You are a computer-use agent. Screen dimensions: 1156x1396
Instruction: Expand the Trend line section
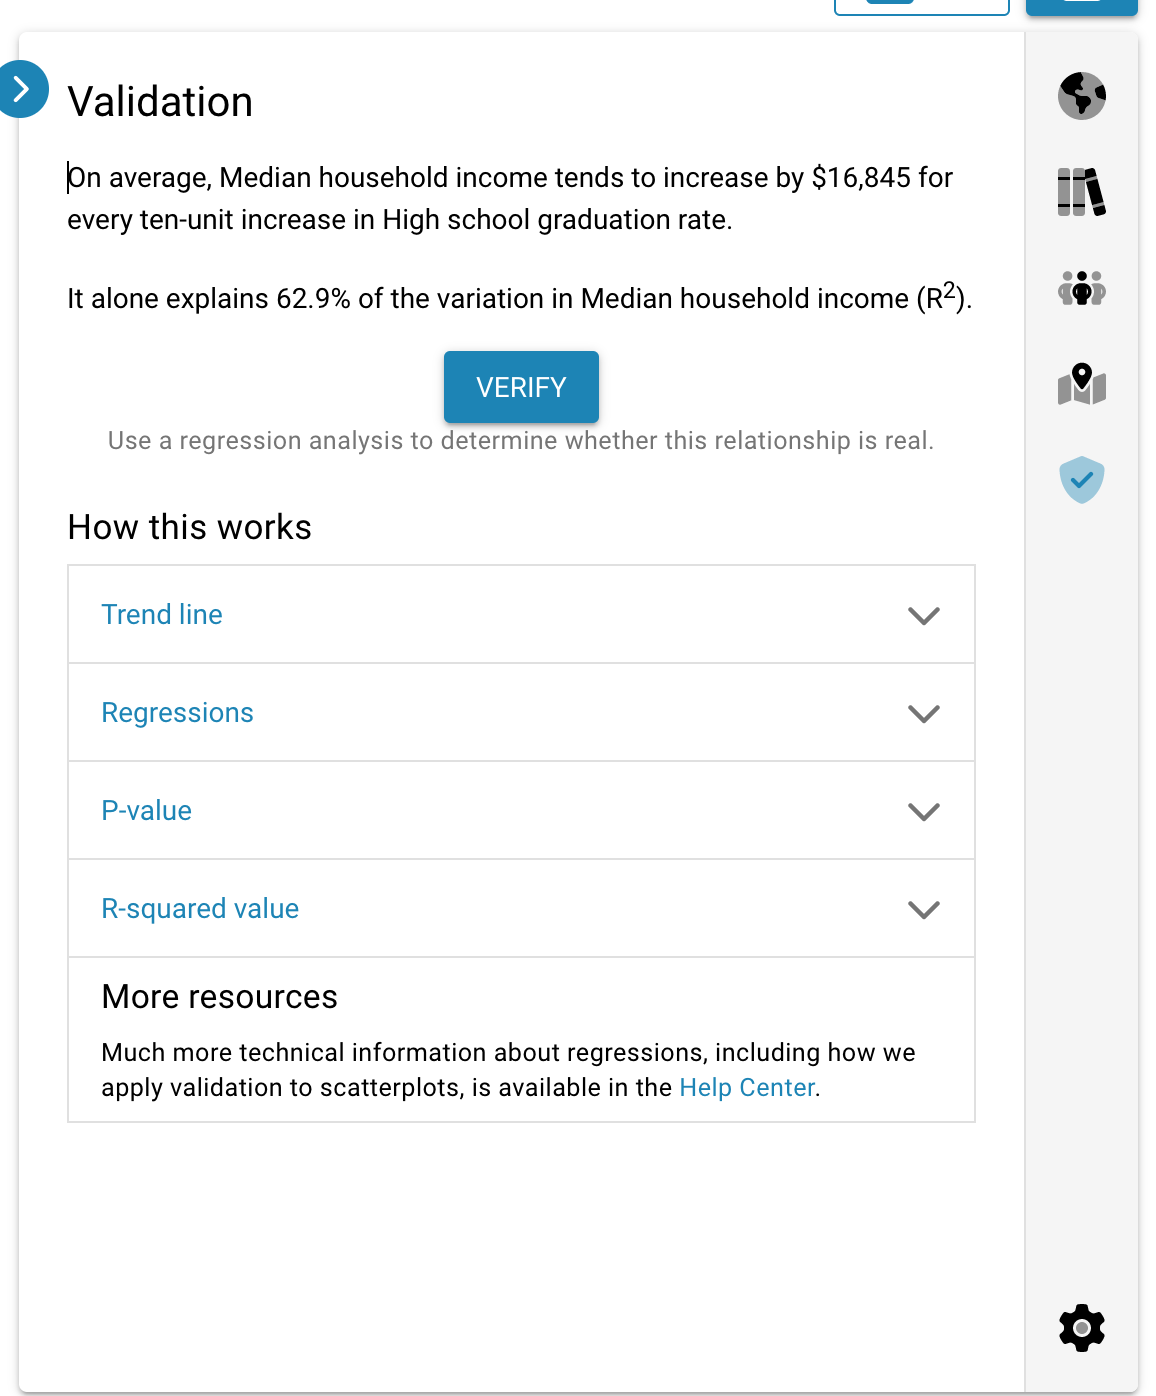pyautogui.click(x=162, y=614)
